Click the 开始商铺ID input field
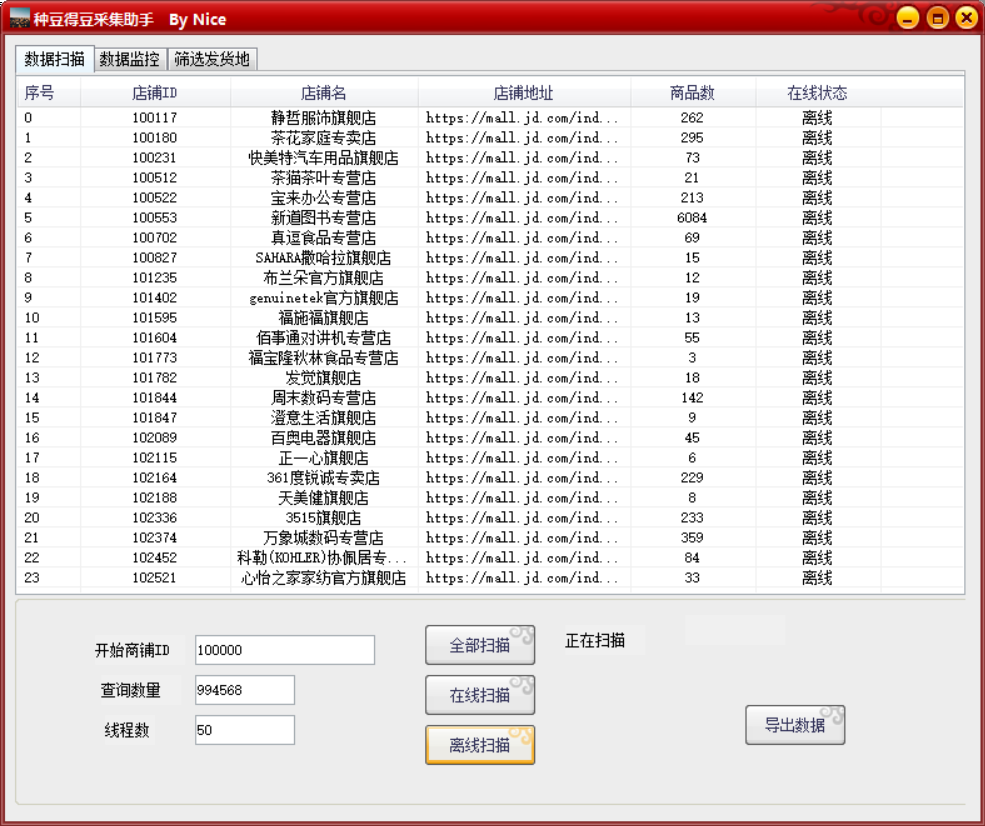Image resolution: width=985 pixels, height=826 pixels. 285,649
